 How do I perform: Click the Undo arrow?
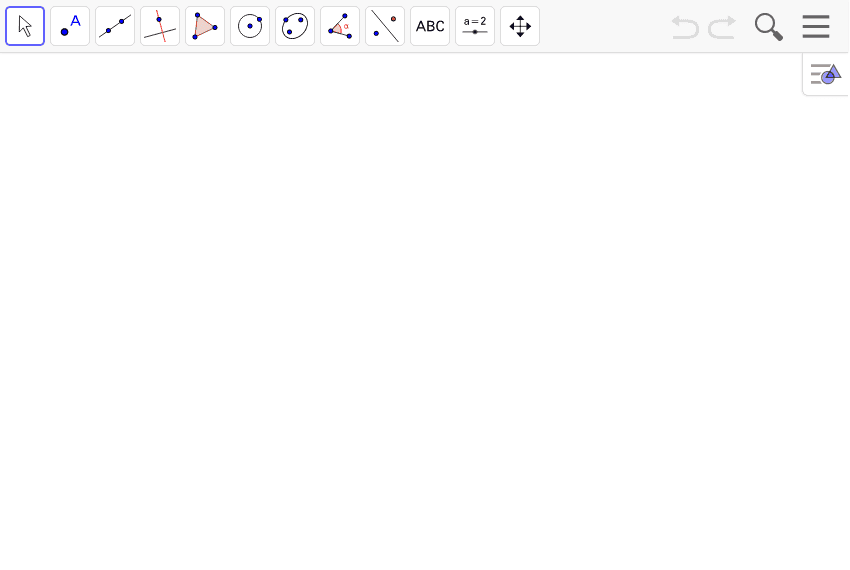685,27
